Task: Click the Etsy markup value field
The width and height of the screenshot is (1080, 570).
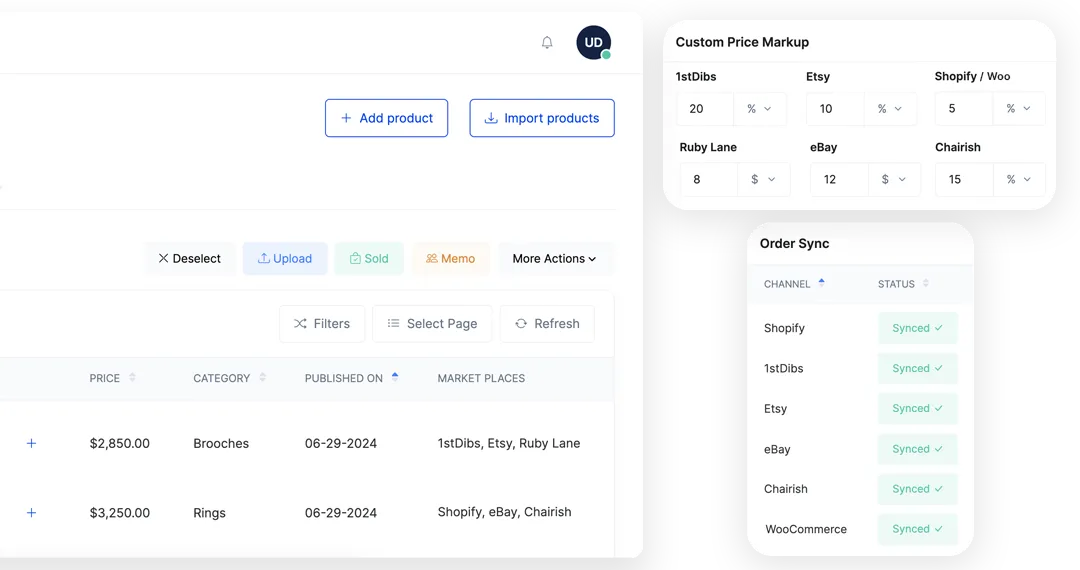Action: click(835, 109)
